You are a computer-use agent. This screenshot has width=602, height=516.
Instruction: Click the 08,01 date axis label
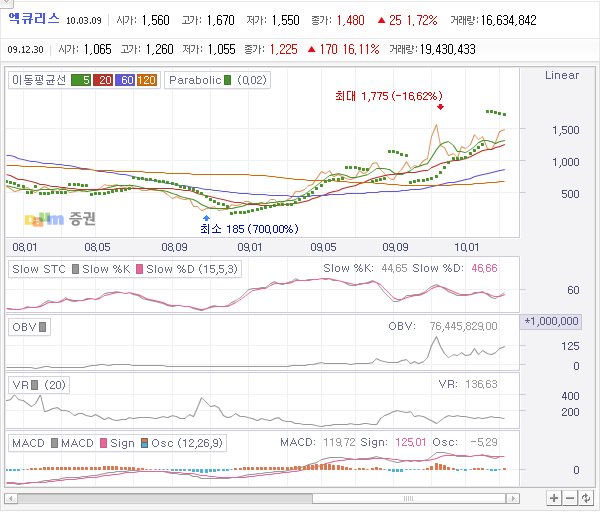[x=25, y=247]
